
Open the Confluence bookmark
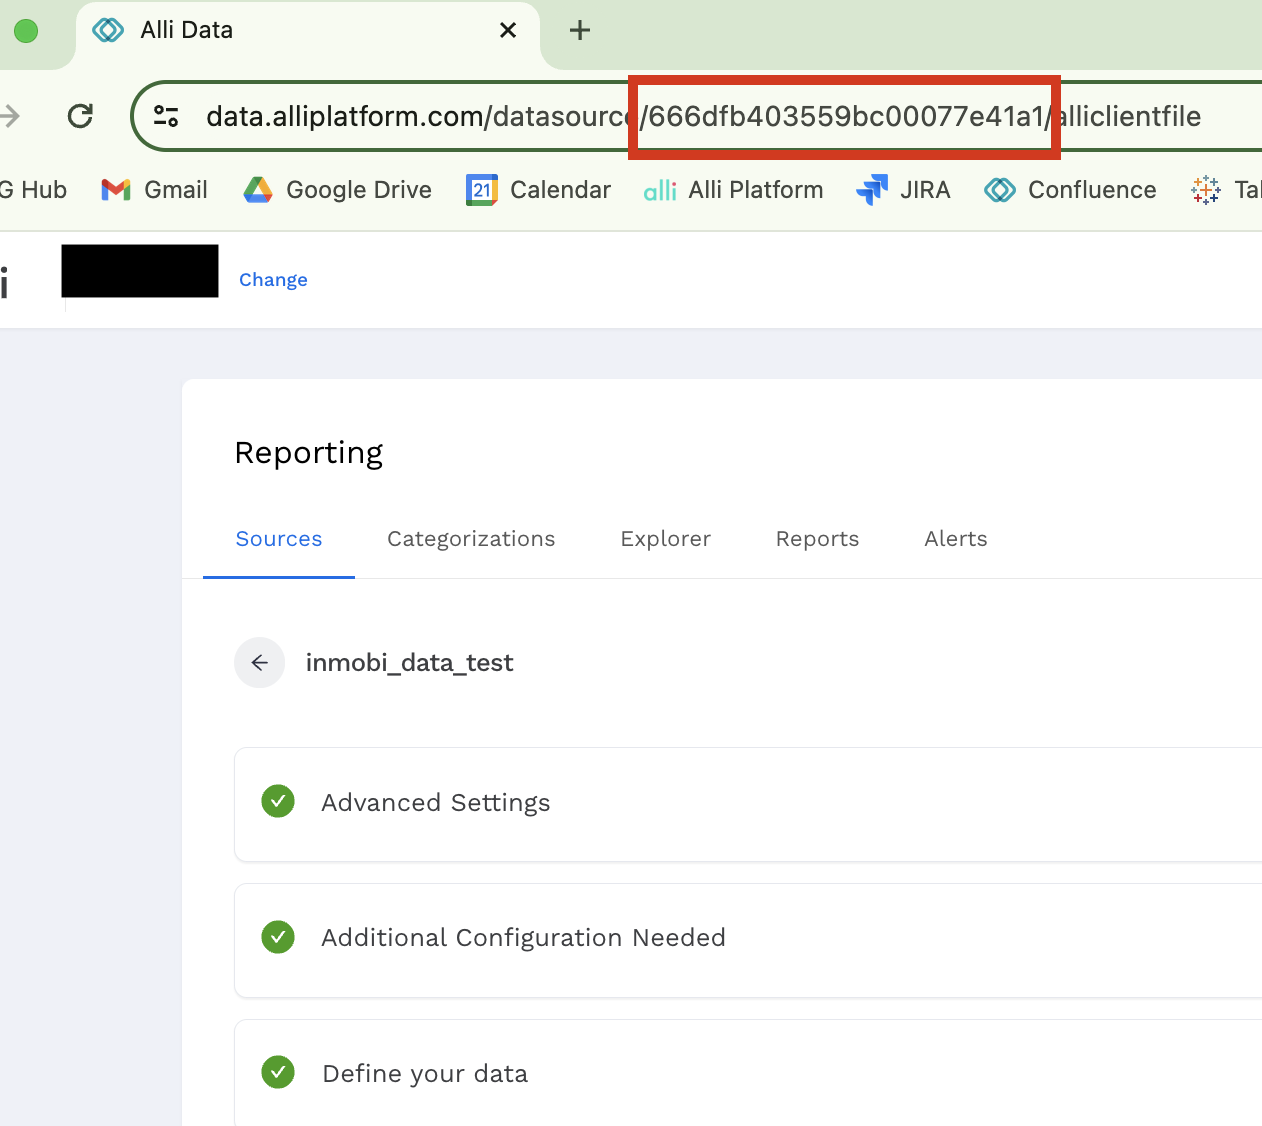click(1070, 190)
